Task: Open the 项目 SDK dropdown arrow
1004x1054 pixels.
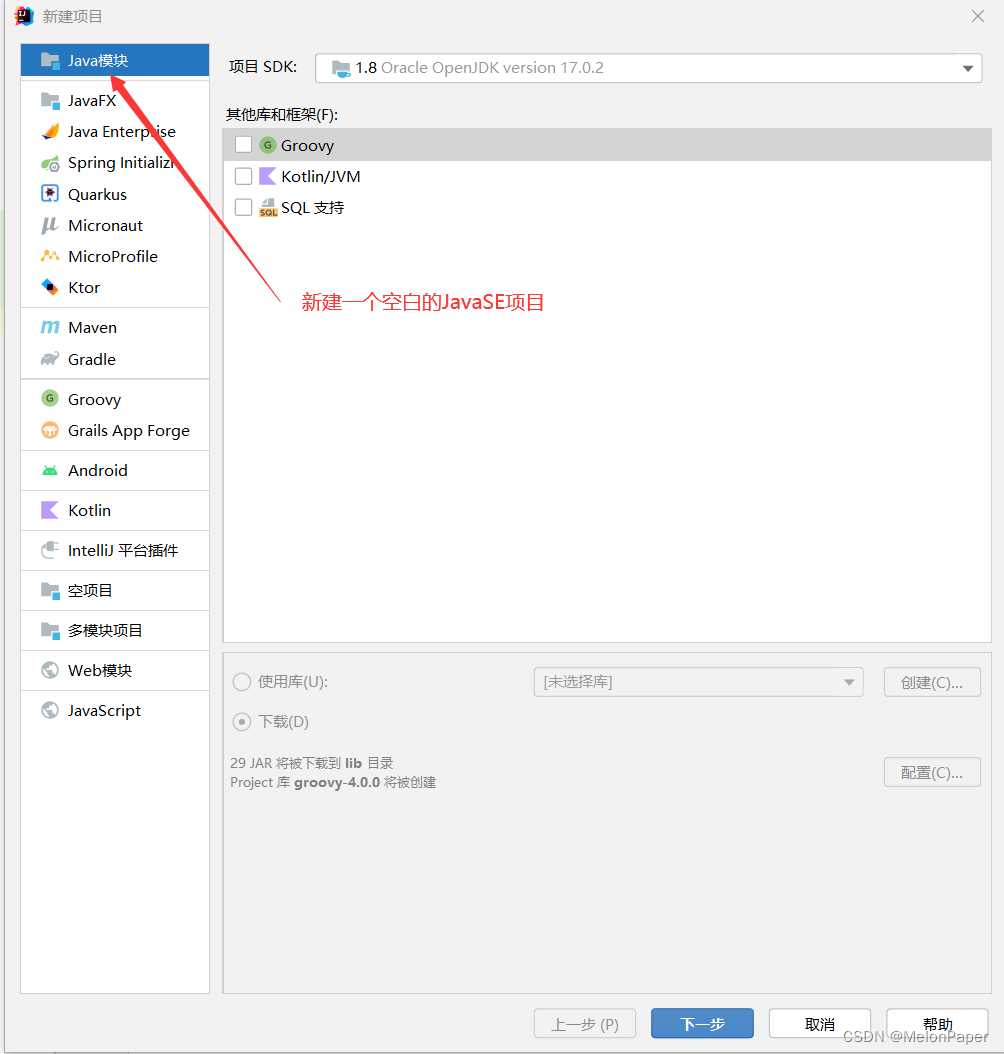Action: tap(968, 69)
